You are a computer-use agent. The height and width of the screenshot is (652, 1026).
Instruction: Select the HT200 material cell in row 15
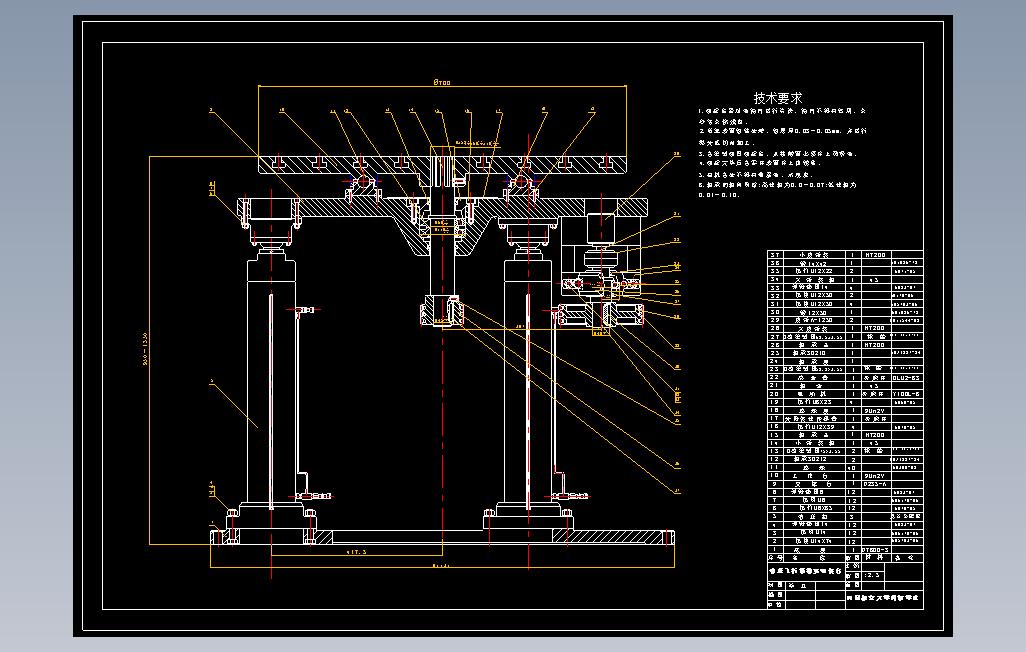click(x=876, y=435)
